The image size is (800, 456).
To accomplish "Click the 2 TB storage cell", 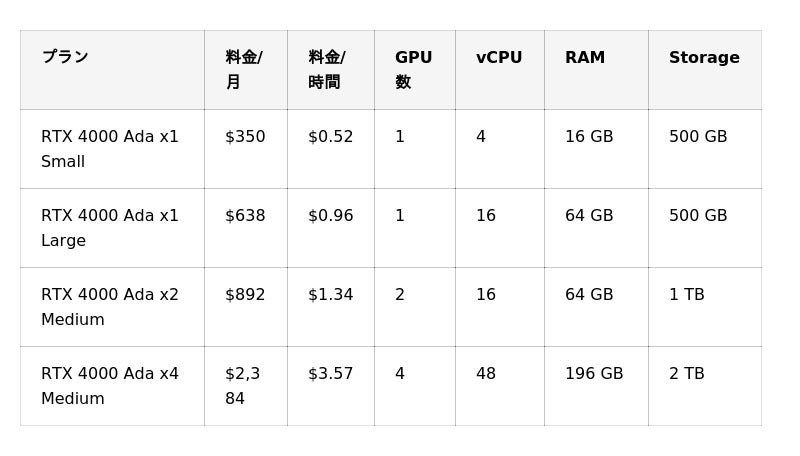I will point(687,374).
